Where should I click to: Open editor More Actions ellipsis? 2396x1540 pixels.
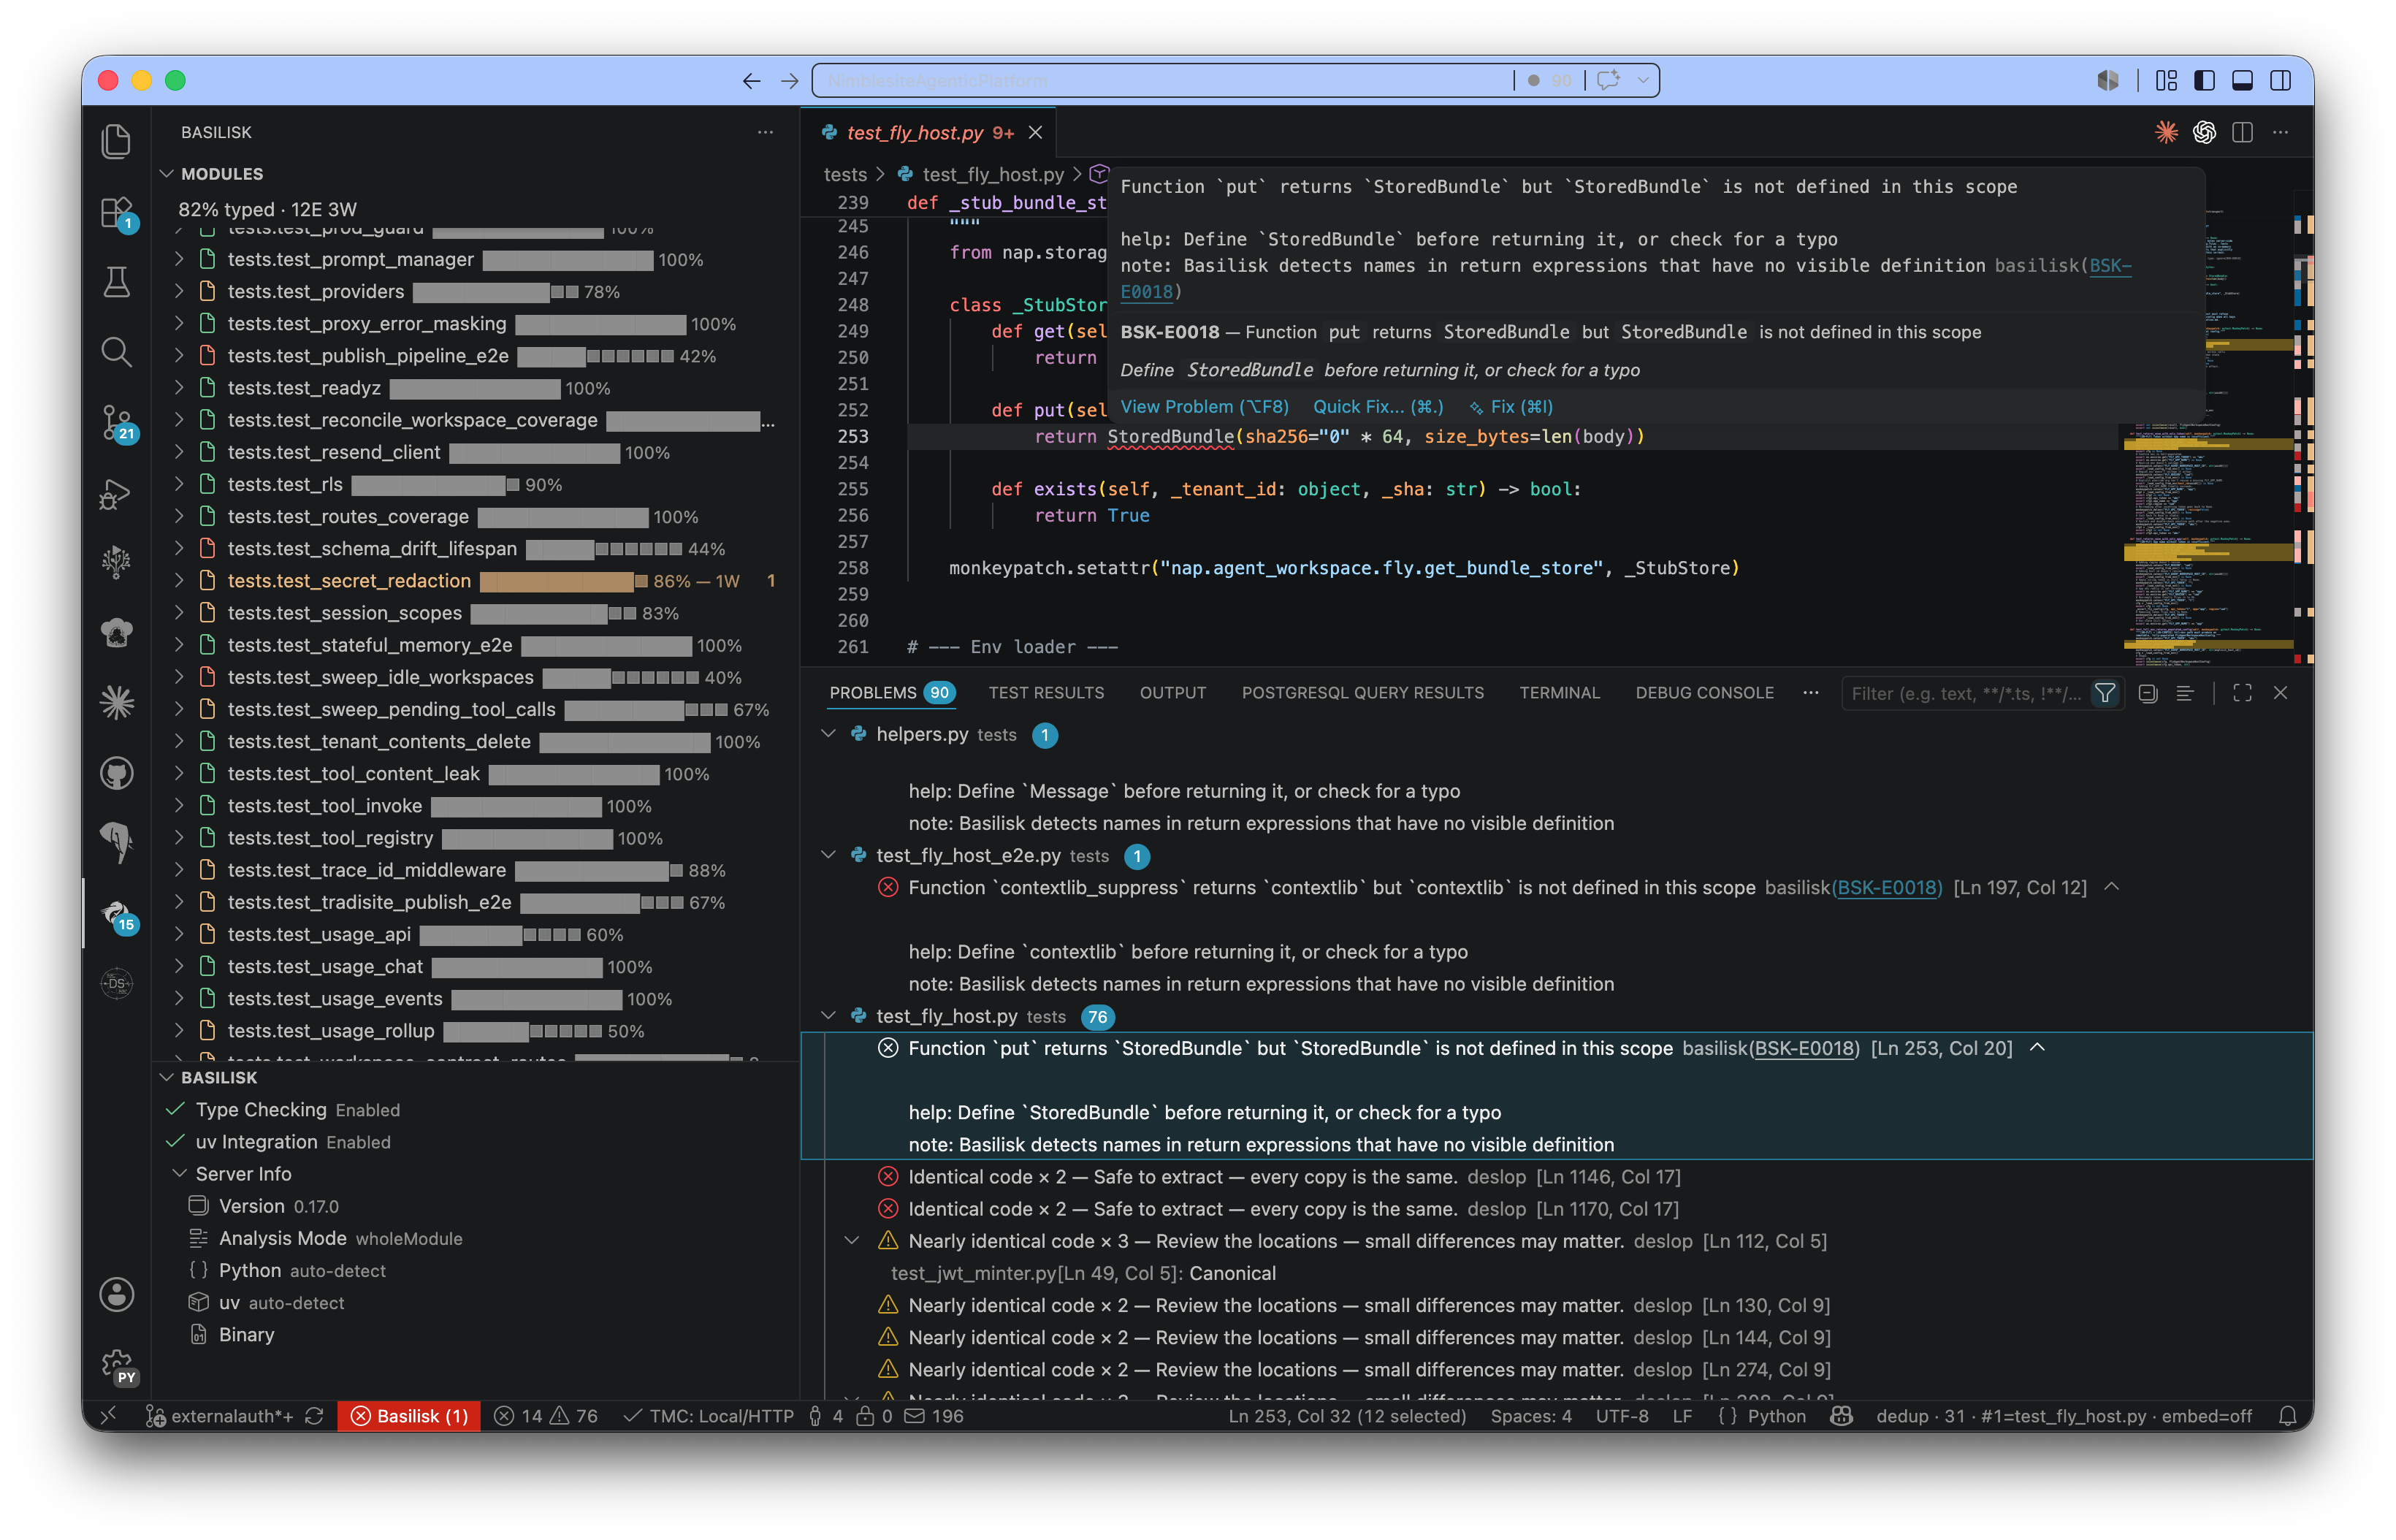2280,132
